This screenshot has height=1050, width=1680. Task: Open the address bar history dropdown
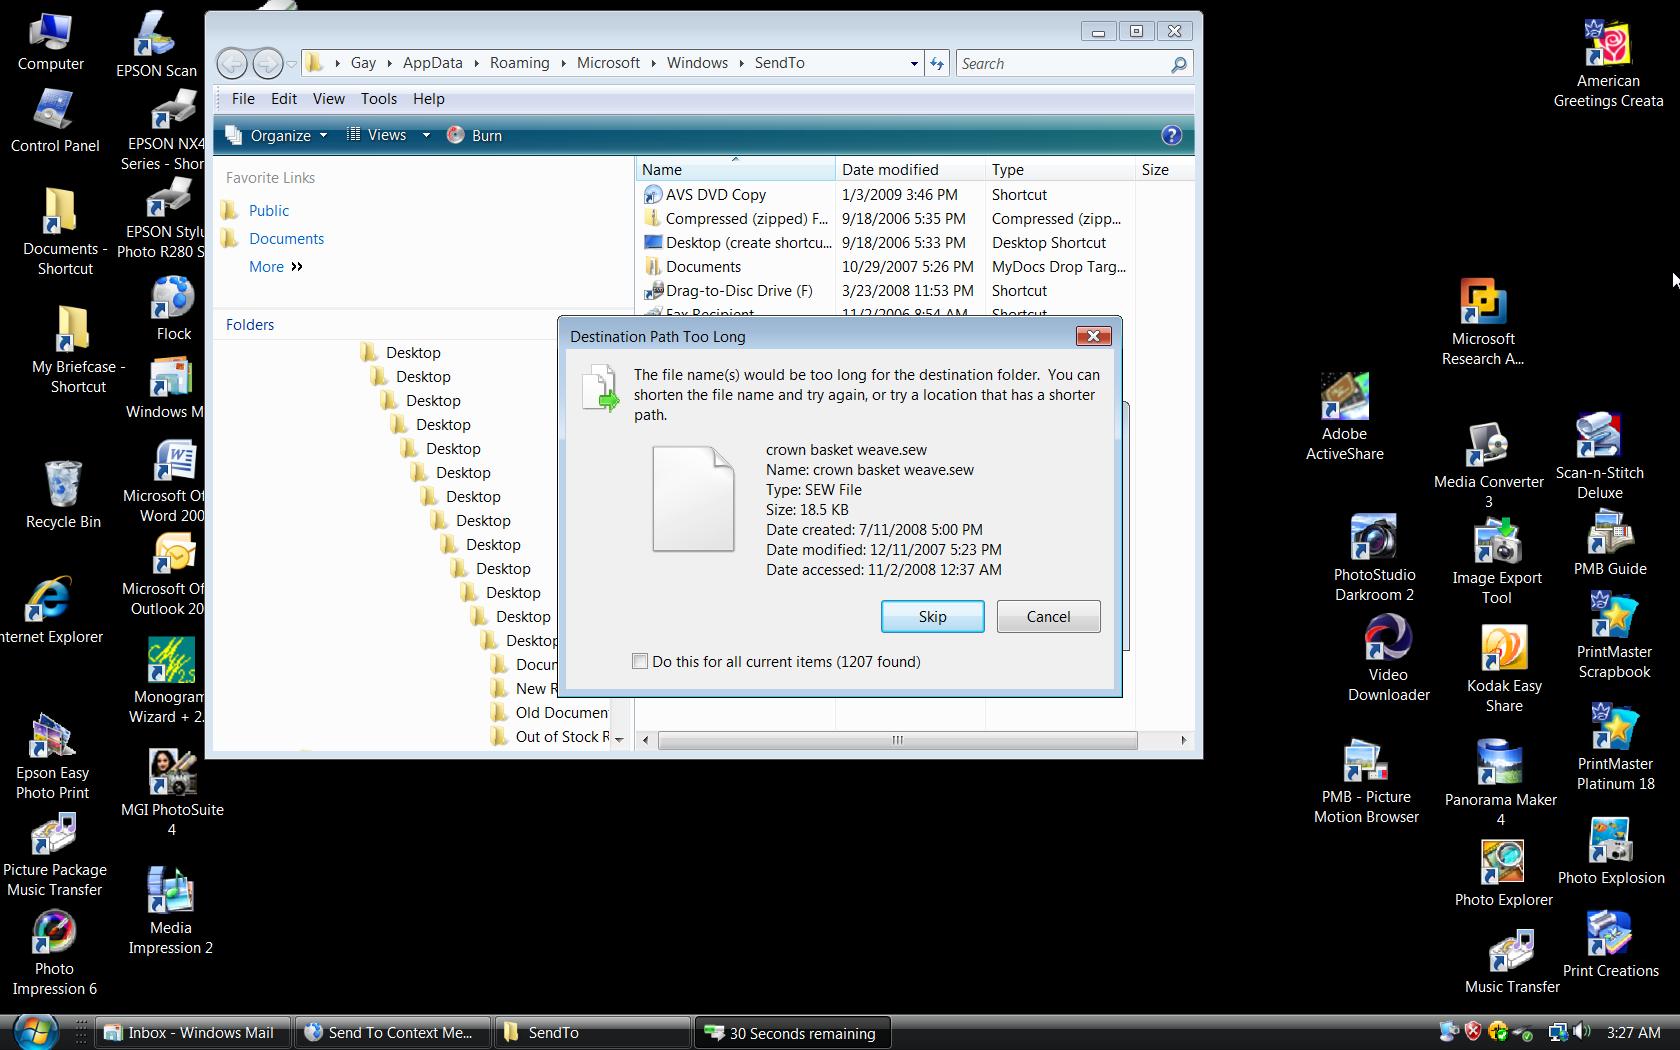[x=914, y=63]
